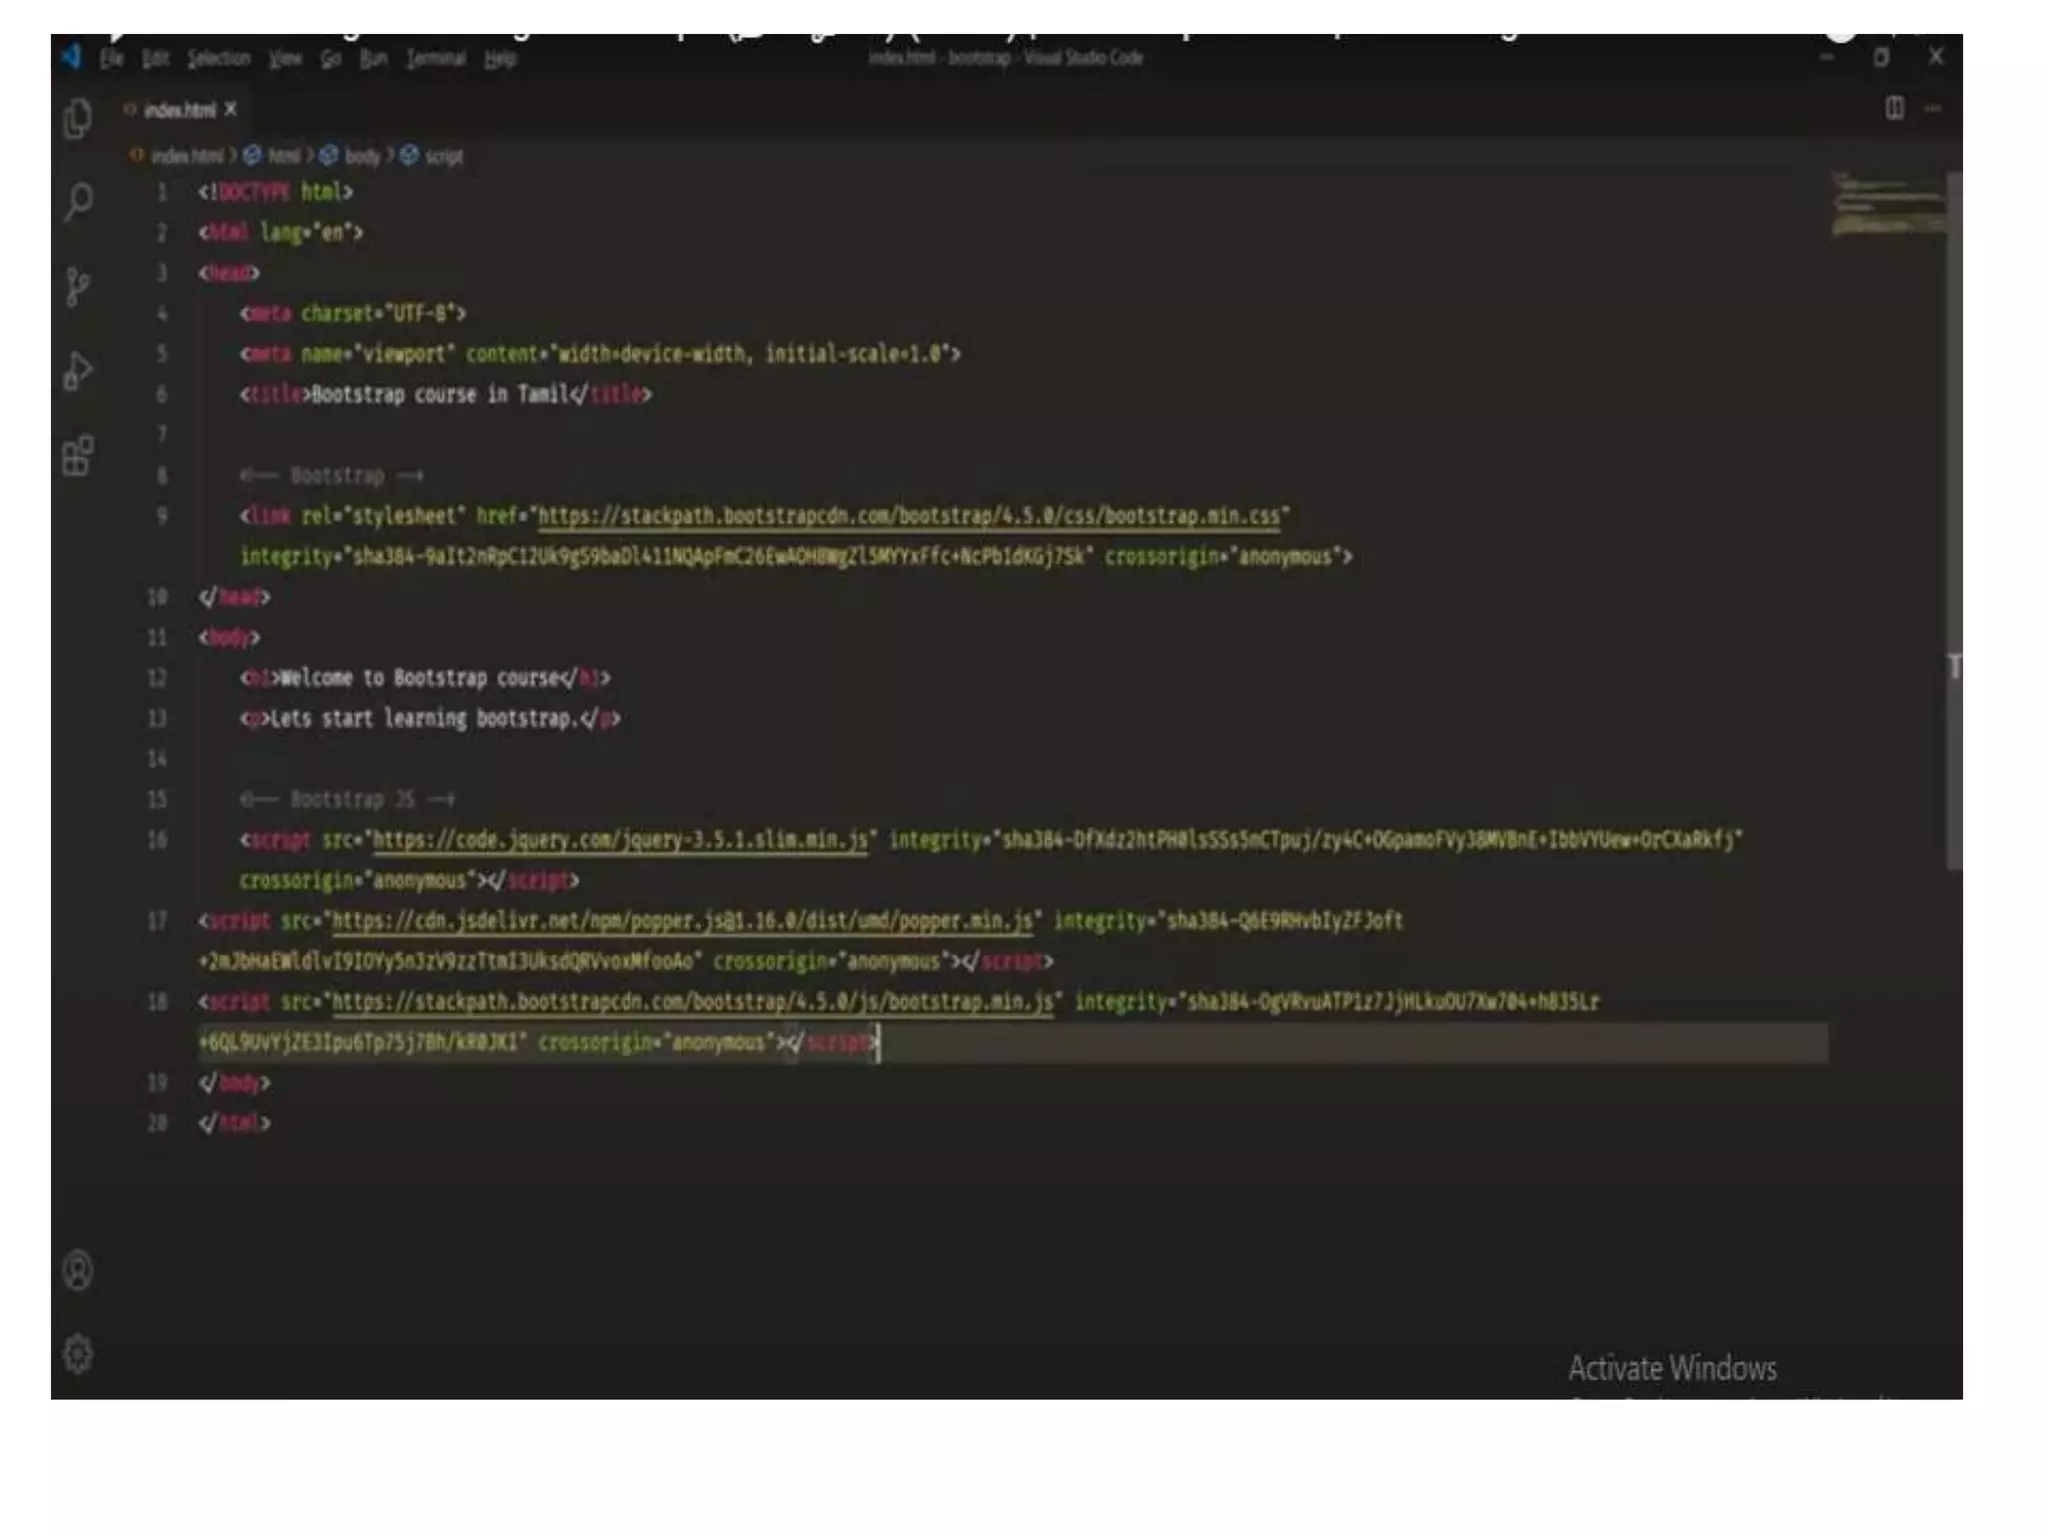Screen dimensions: 2048x1536
Task: Select the index.html editor tab
Action: click(178, 110)
